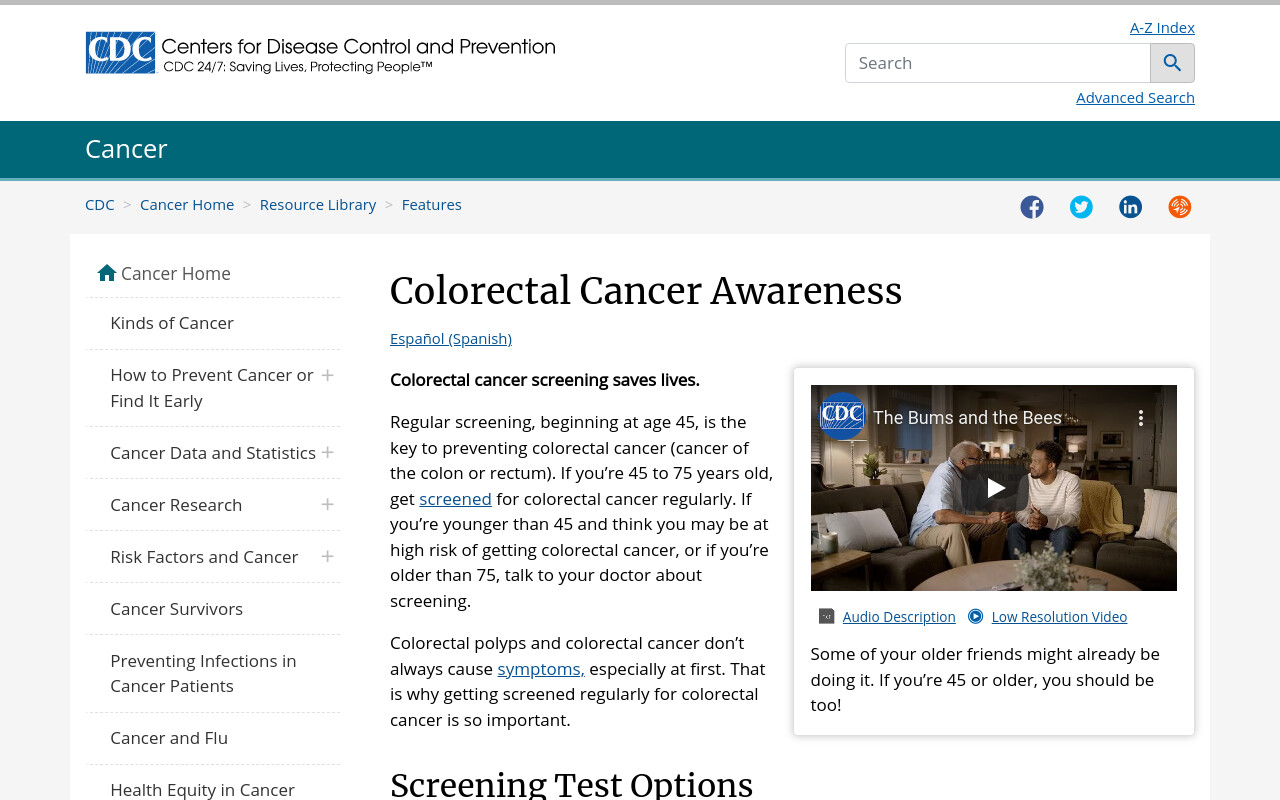The width and height of the screenshot is (1280, 800).
Task: Follow the symptoms link
Action: click(x=541, y=668)
